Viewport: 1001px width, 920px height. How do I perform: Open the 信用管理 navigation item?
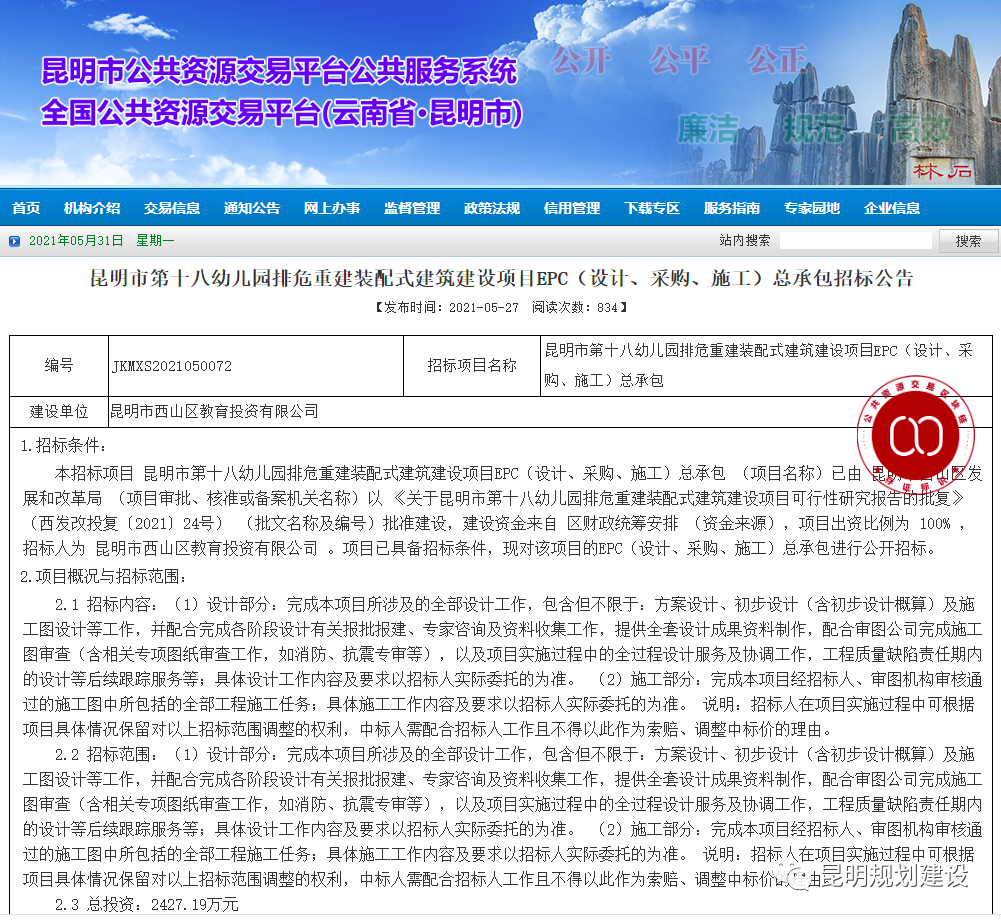[572, 208]
